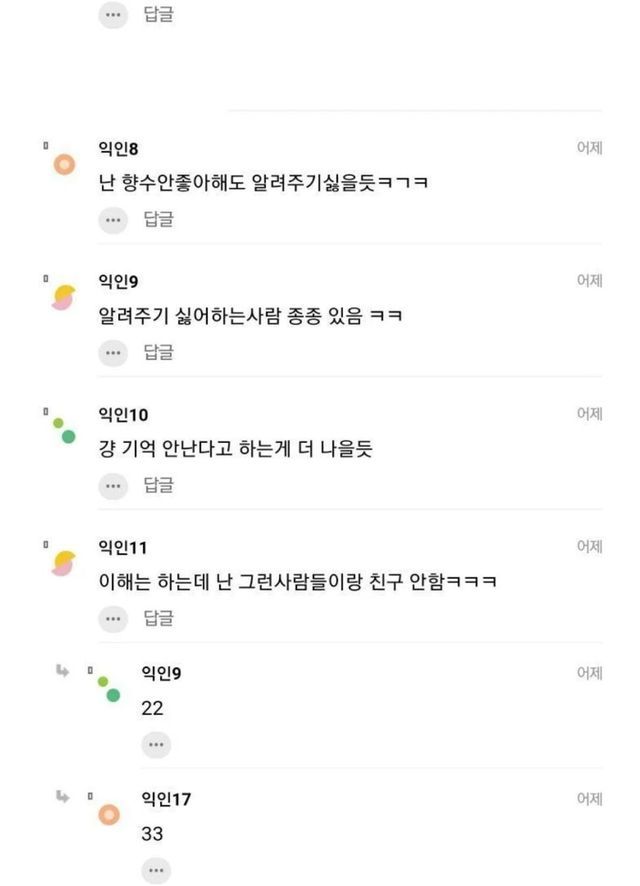The image size is (640, 886).
Task: Open more options under the "22" reply
Action: coord(156,745)
